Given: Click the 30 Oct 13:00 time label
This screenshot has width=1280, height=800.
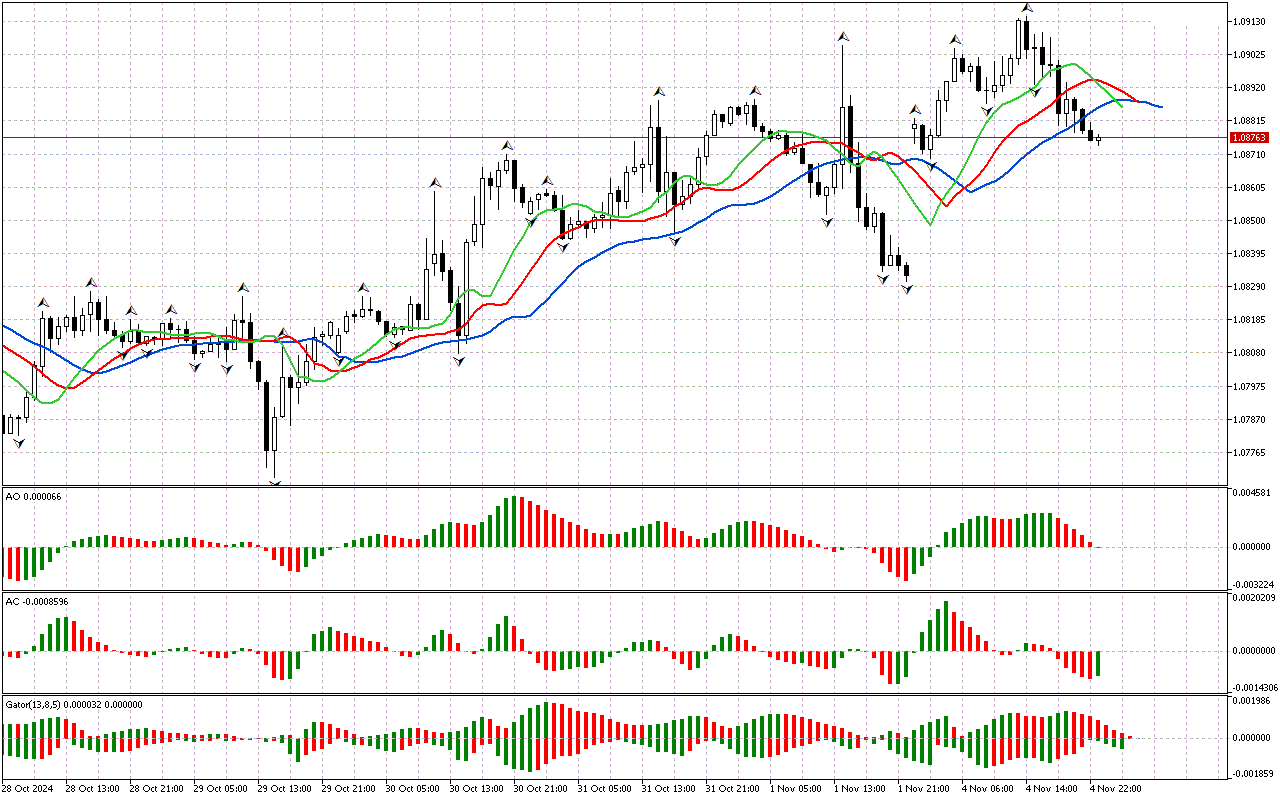Looking at the screenshot, I should (x=477, y=788).
